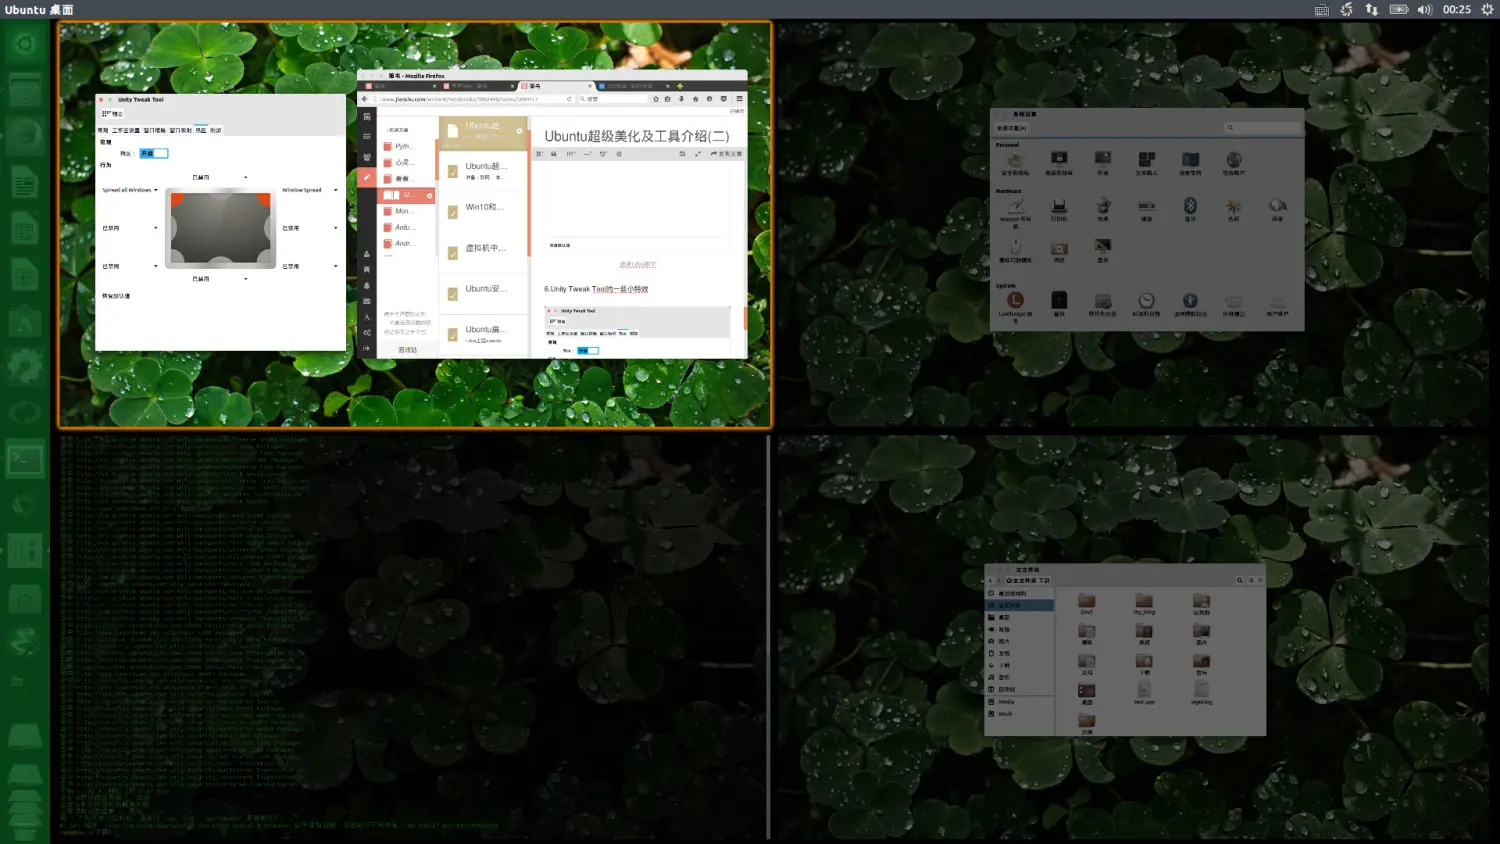Viewport: 1500px width, 844px height.
Task: Click the printer icon under Hardware
Action: 1059,206
